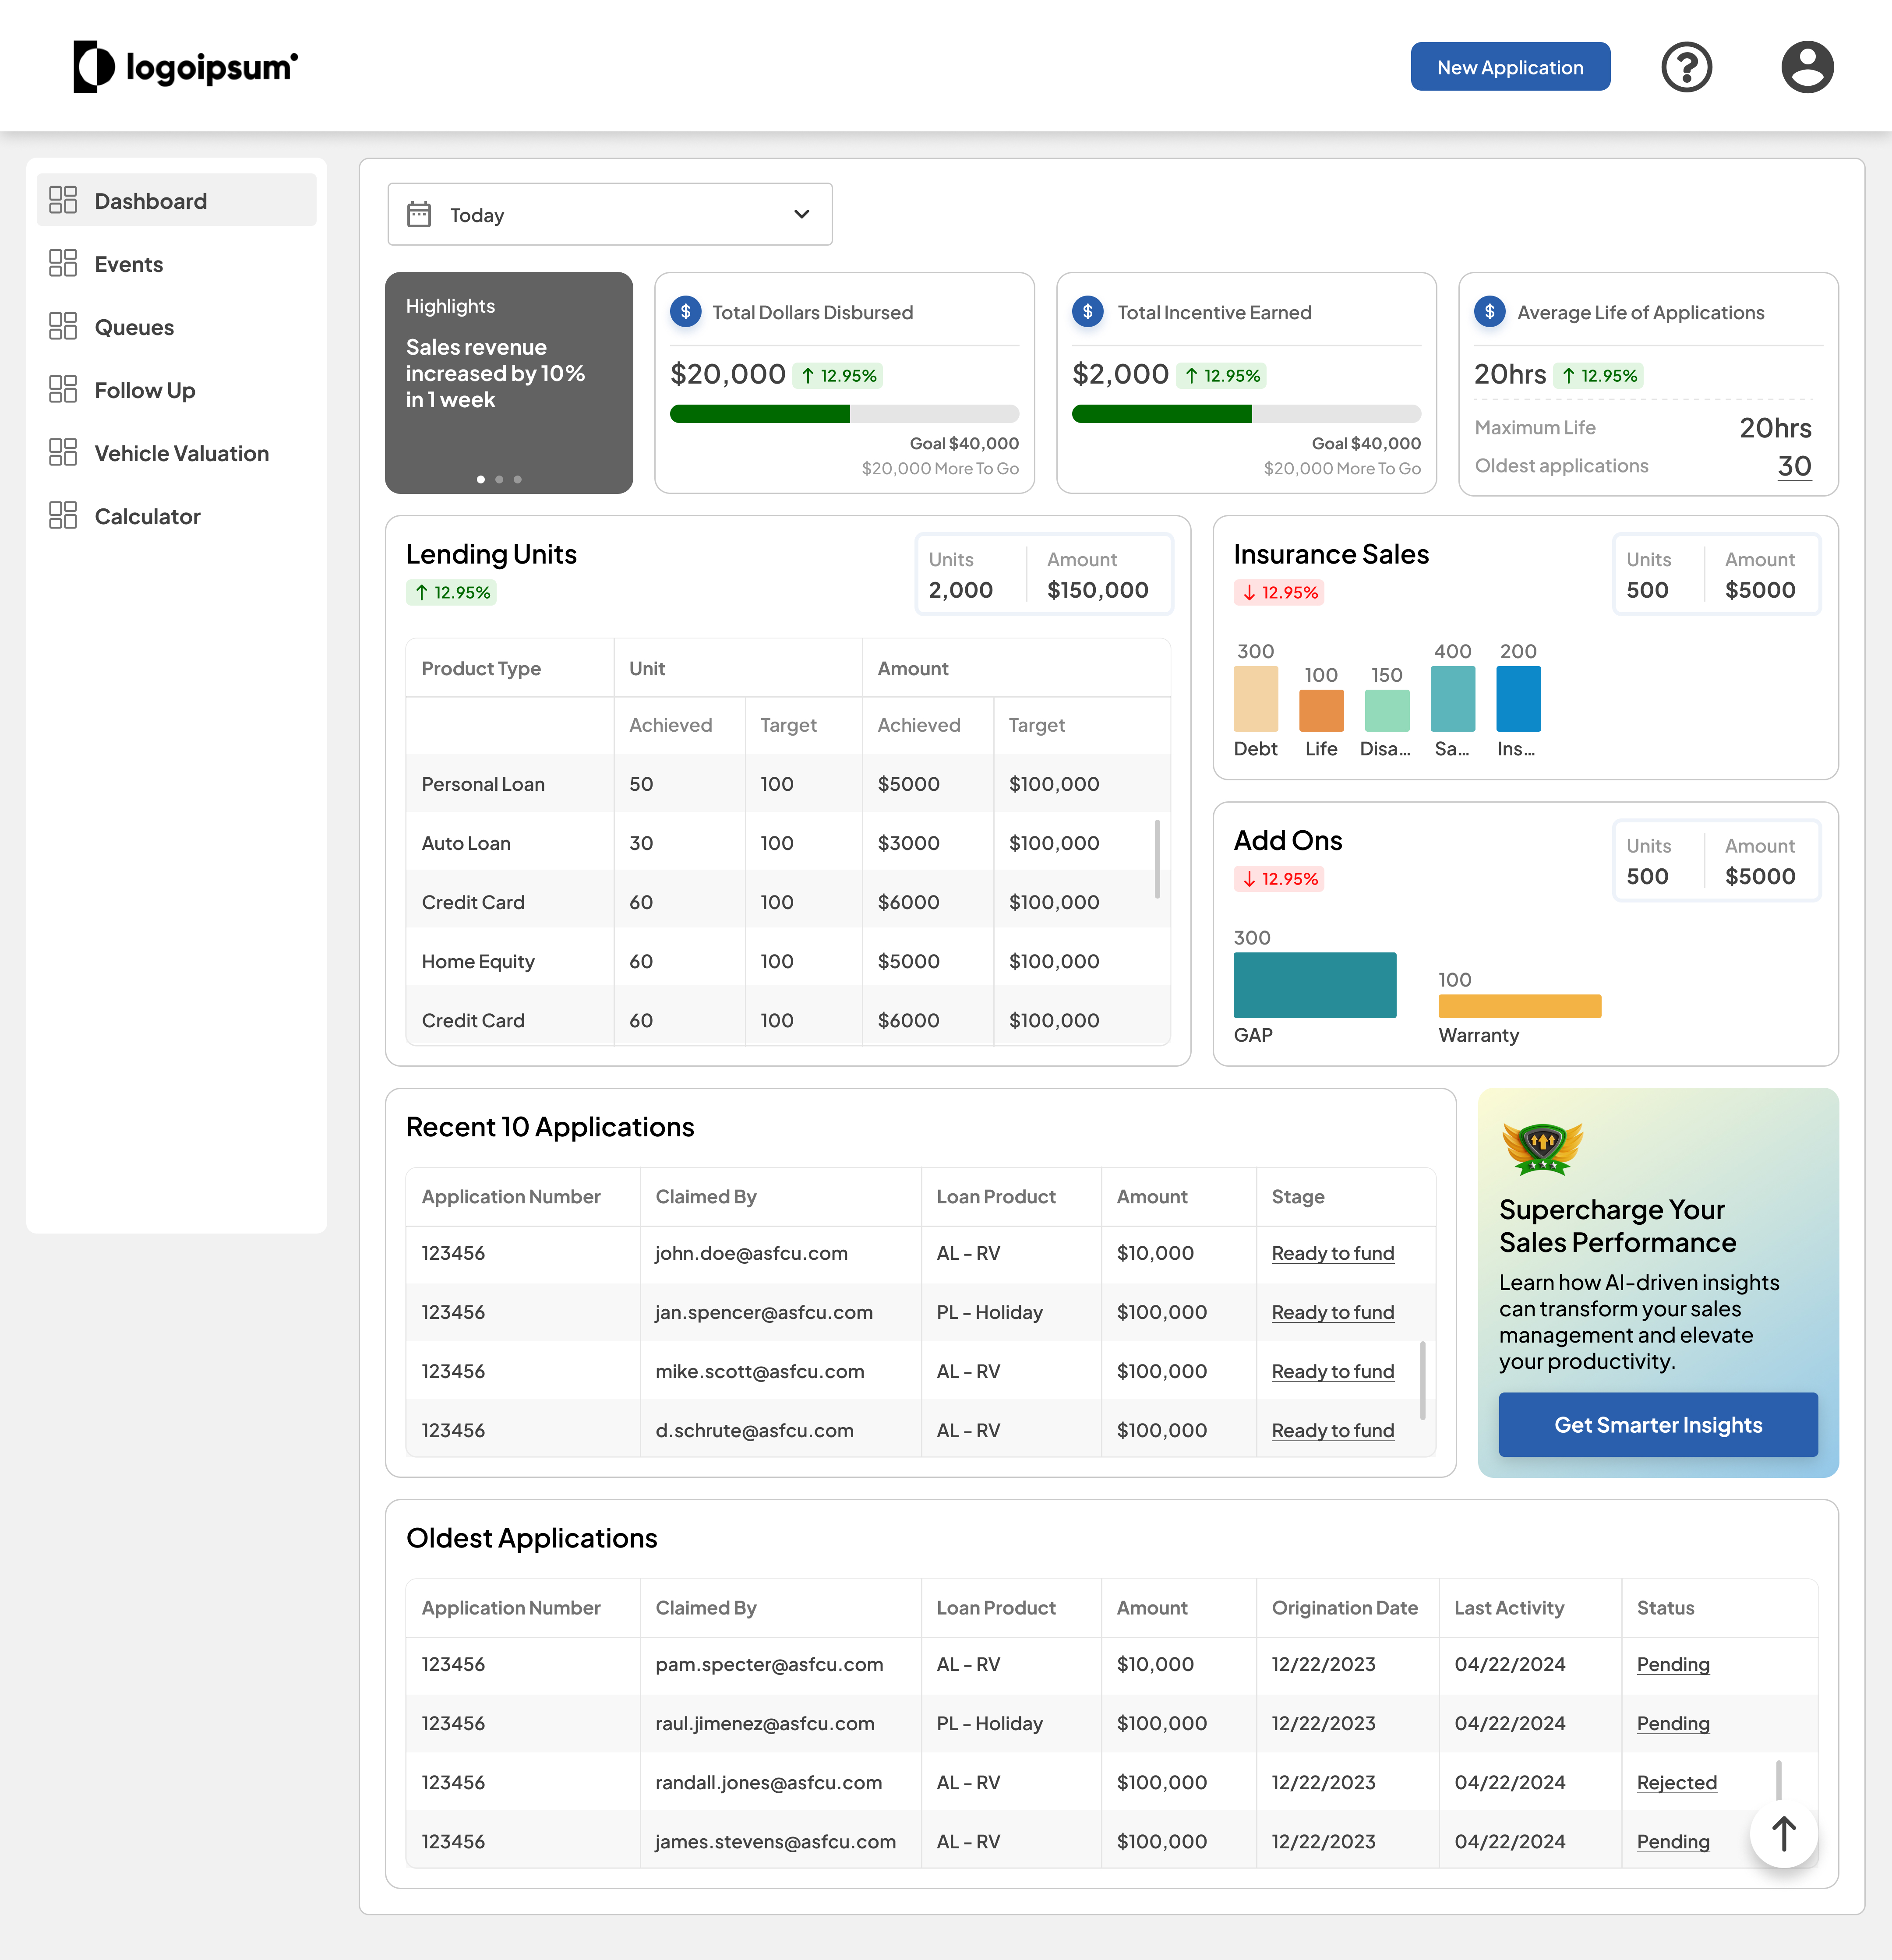Click the winged shield badge in promo card

pos(1542,1147)
